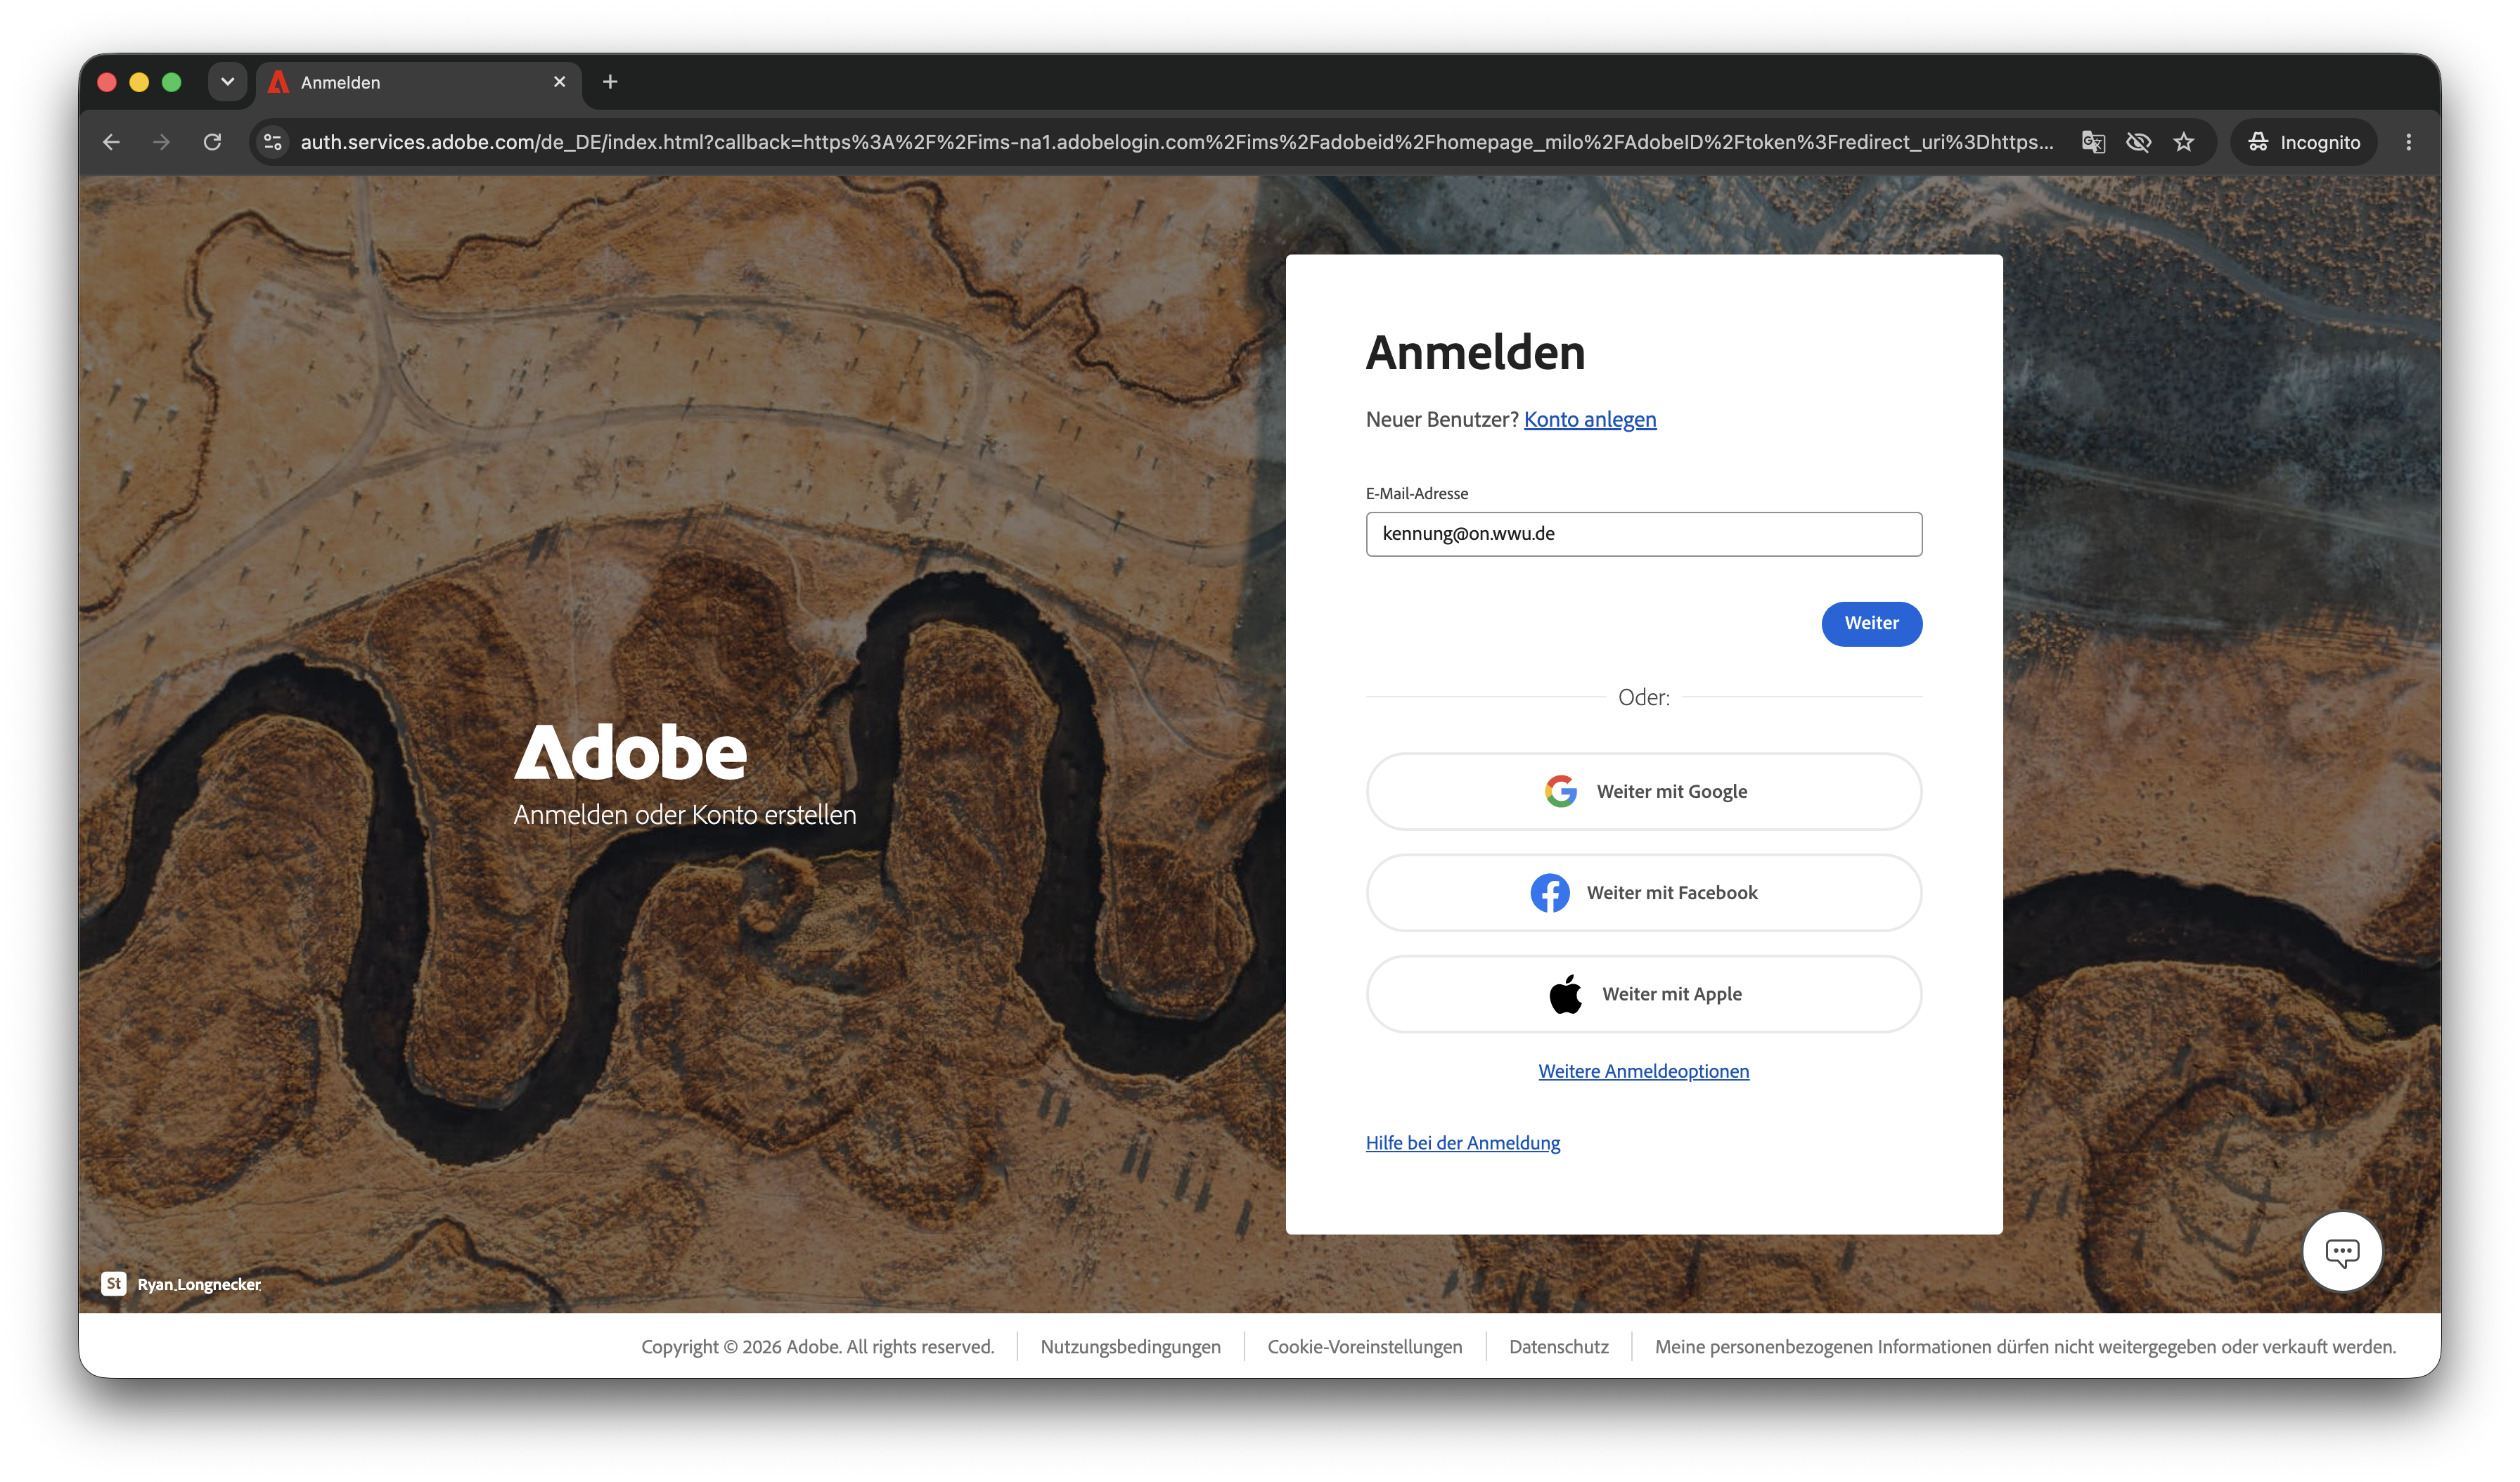This screenshot has width=2520, height=1482.
Task: Expand the tab search dropdown
Action: tap(227, 82)
